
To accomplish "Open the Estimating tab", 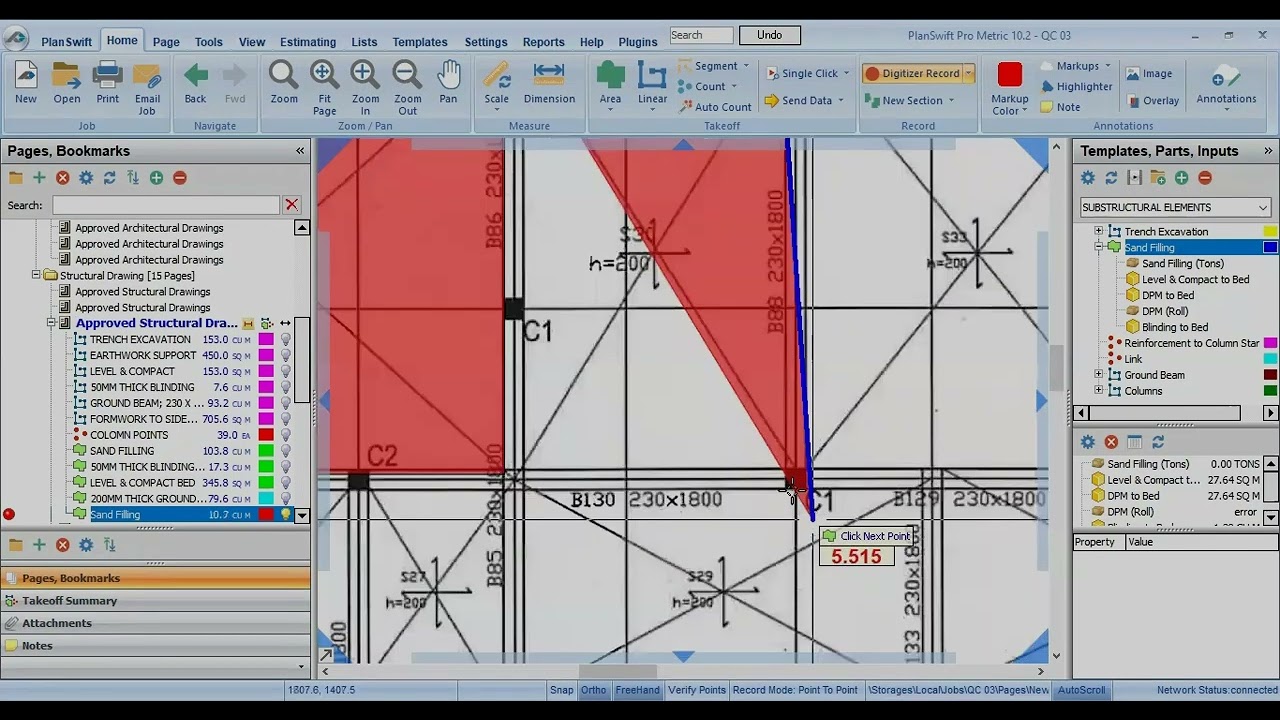I will coord(307,42).
